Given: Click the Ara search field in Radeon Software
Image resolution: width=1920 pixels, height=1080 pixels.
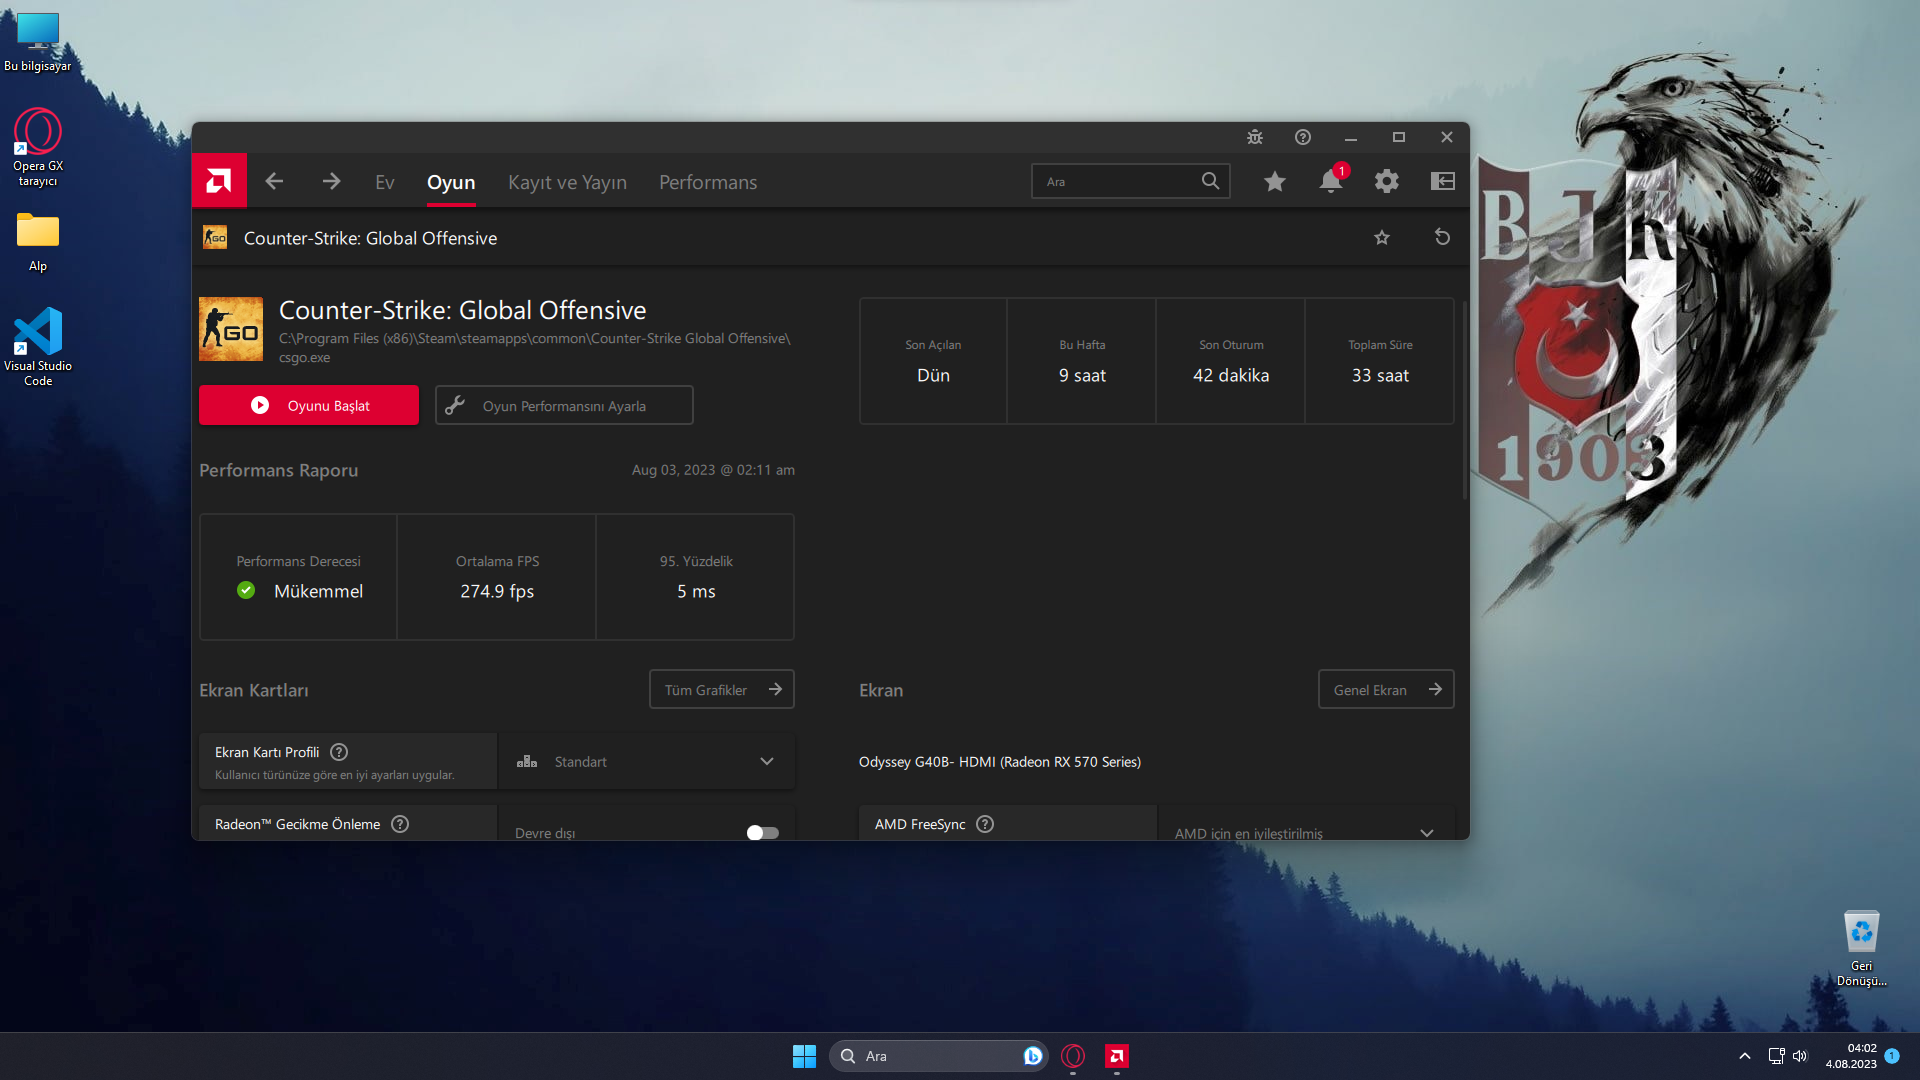Looking at the screenshot, I should point(1118,181).
